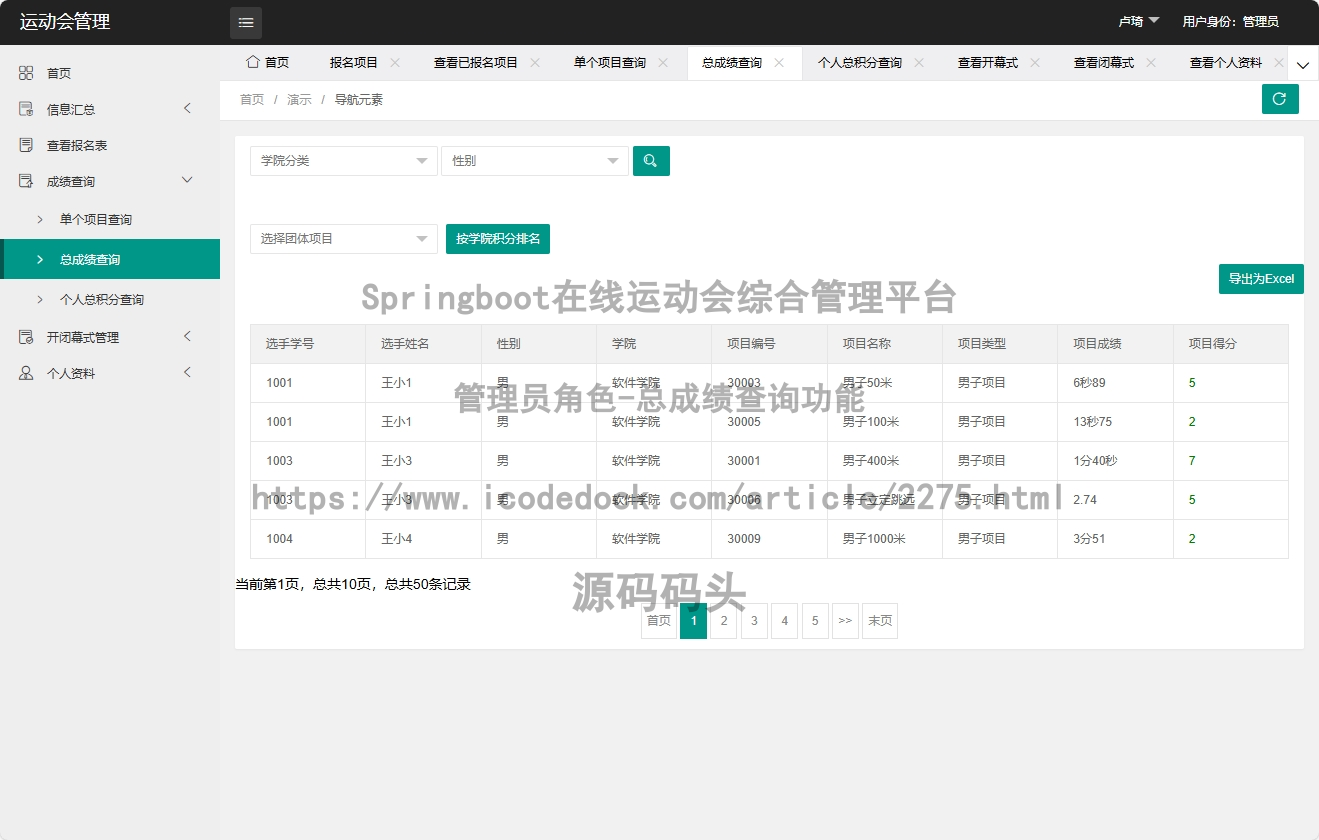
Task: Select 总成绩查询 in the sidebar
Action: [110, 259]
